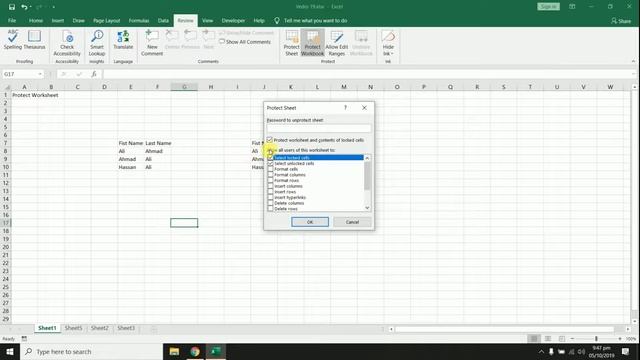Open the notification center icon
This screenshot has height=360, width=640.
point(625,351)
